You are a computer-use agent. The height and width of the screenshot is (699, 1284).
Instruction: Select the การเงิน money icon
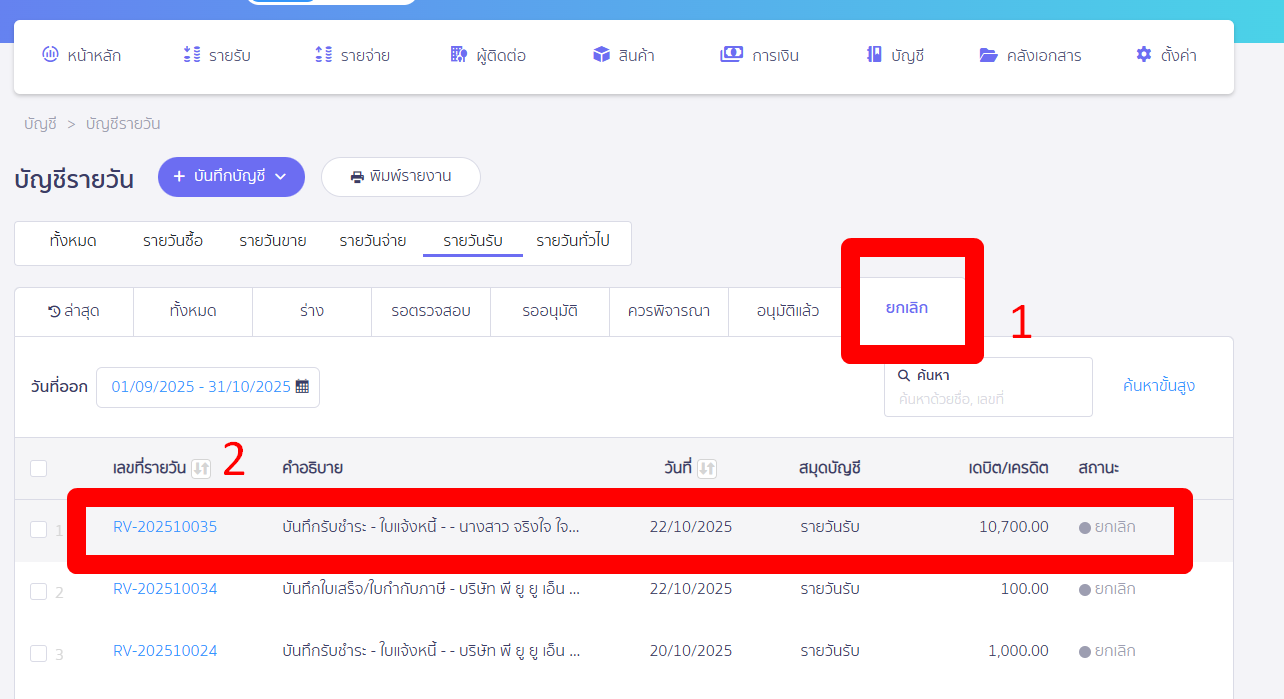[730, 55]
